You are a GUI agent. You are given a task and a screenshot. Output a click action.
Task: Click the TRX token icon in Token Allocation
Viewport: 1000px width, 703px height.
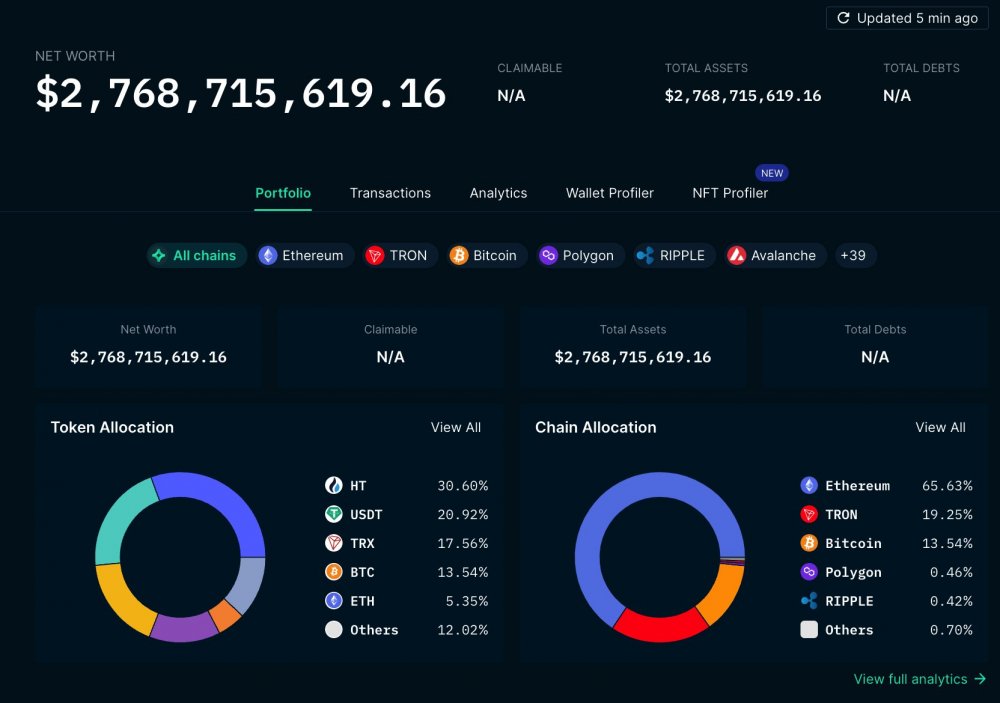pos(334,543)
